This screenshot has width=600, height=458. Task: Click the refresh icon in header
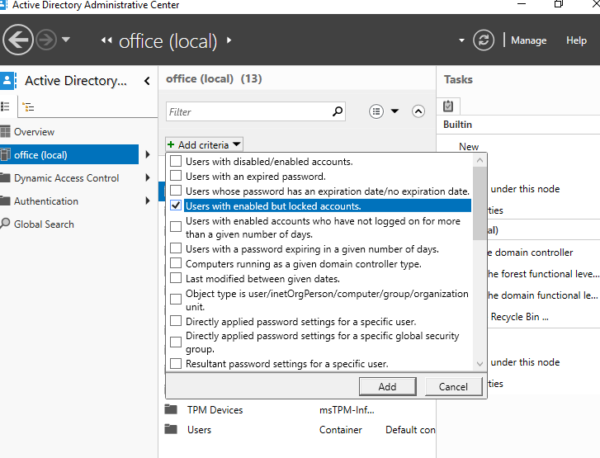[485, 41]
